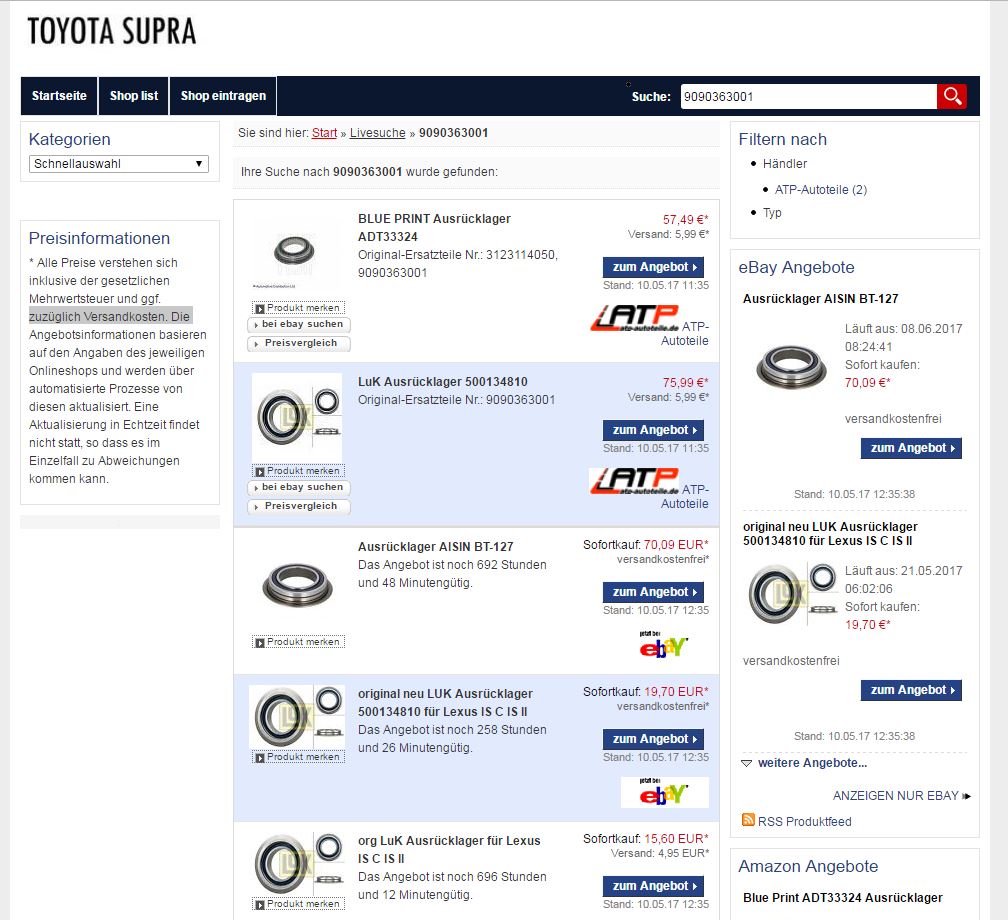Click zum Angebot for BLUE PRINT ADT33324
The height and width of the screenshot is (920, 1008).
[x=653, y=267]
